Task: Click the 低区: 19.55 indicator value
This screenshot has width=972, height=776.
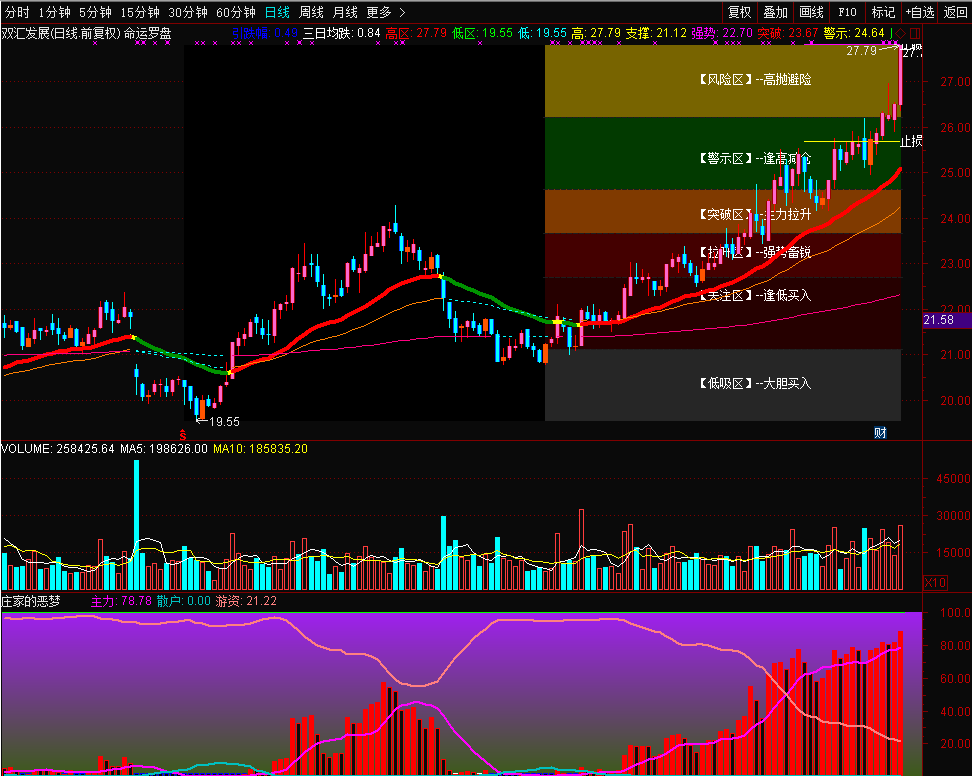Action: [482, 33]
